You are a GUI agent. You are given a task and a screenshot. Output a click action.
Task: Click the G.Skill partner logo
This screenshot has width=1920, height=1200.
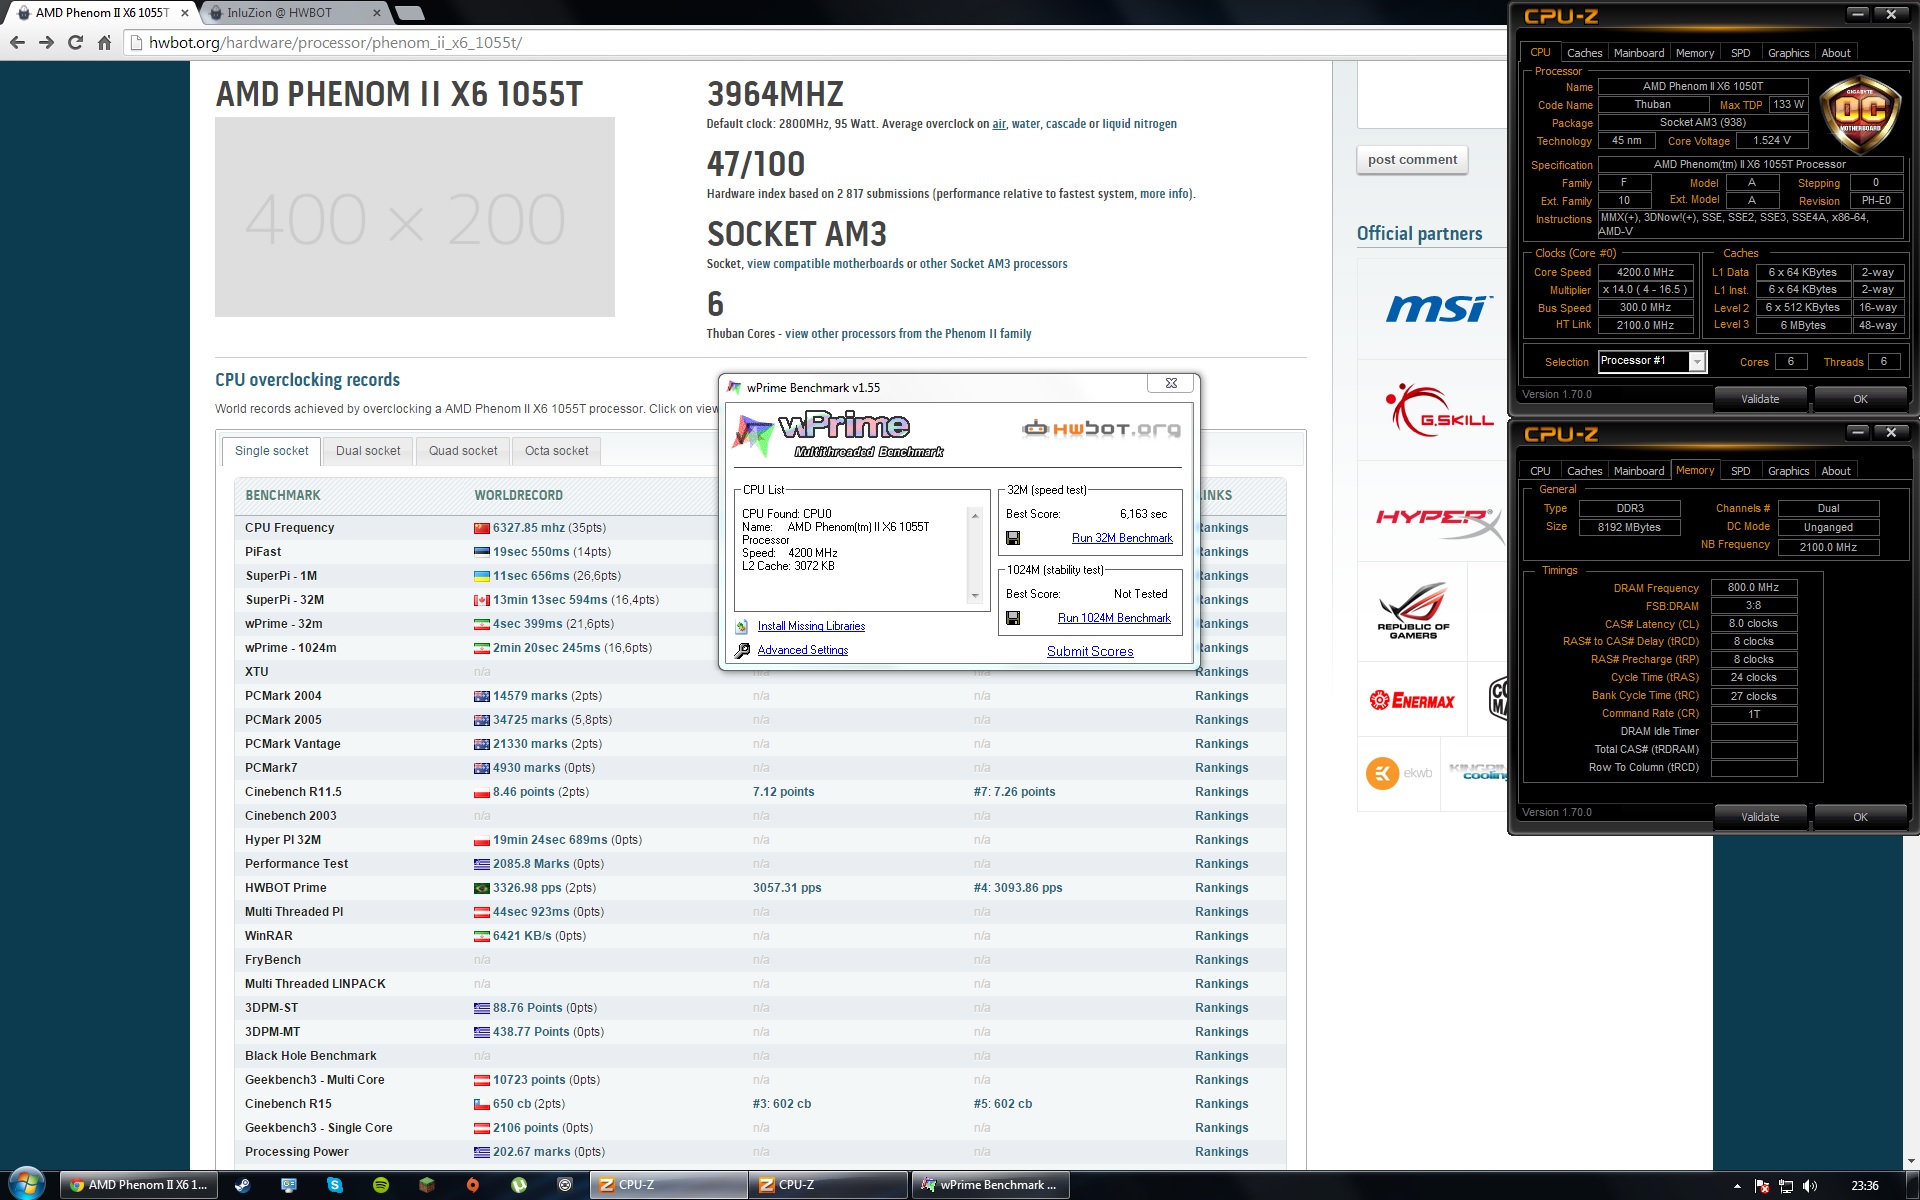(1438, 410)
